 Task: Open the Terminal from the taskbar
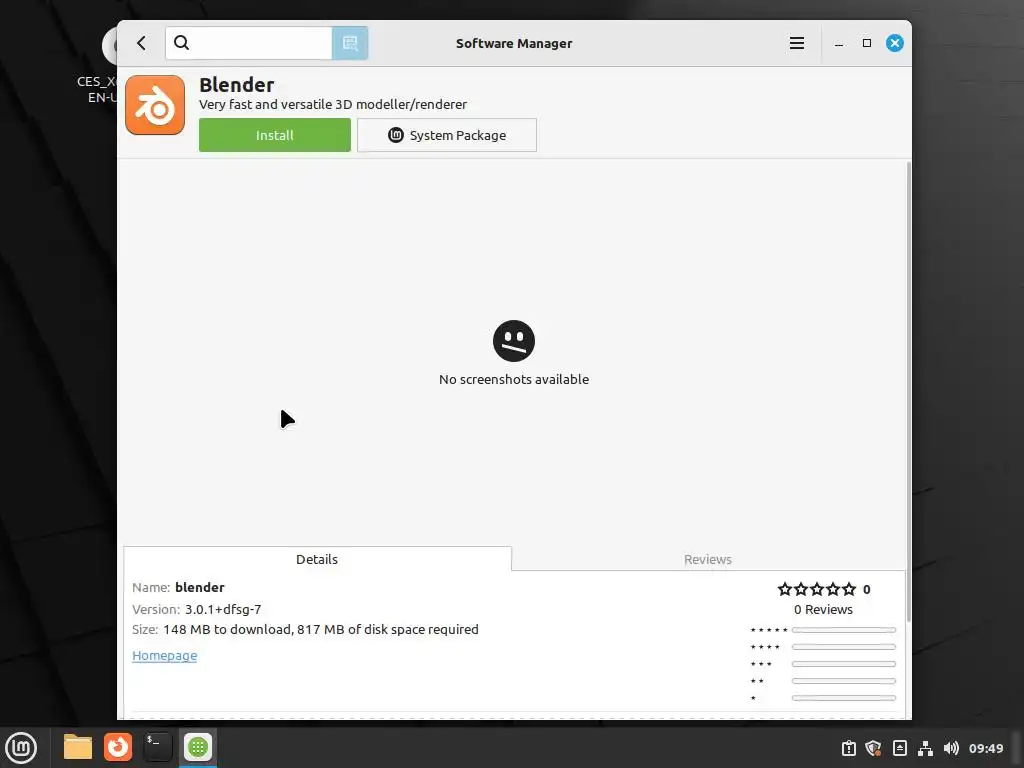coord(157,747)
